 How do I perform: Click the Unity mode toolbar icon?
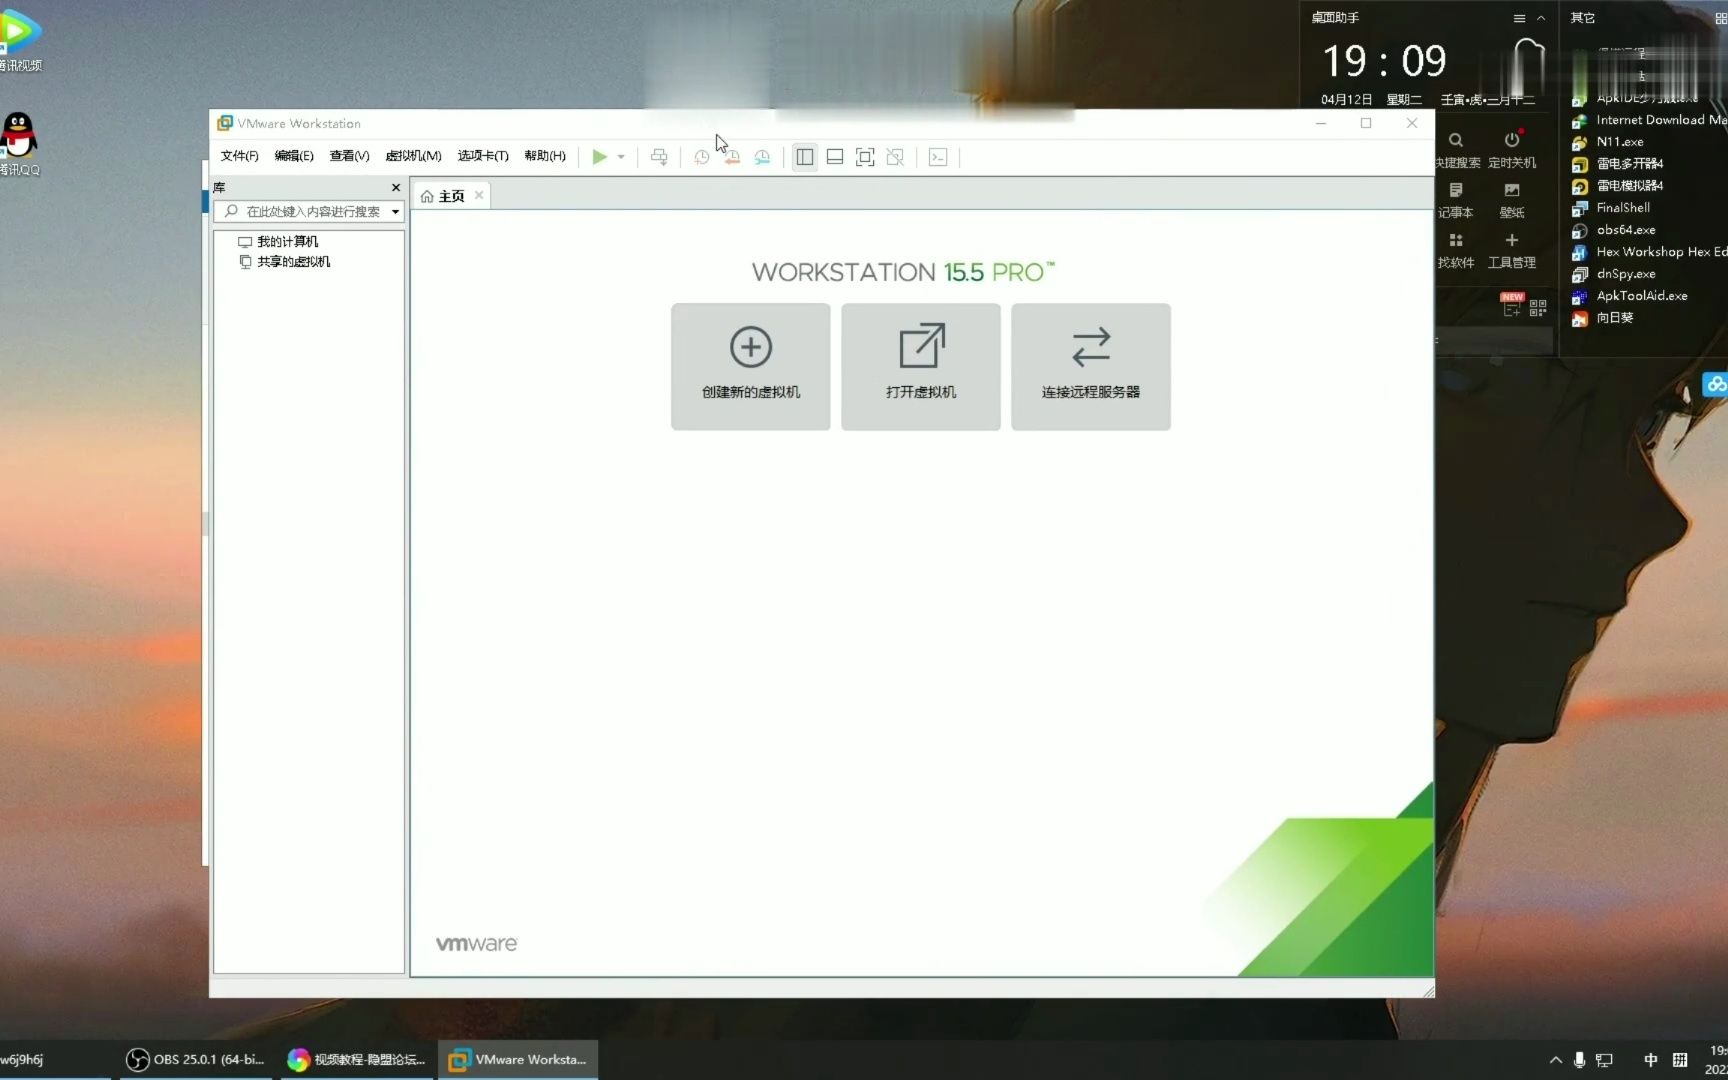tap(895, 157)
